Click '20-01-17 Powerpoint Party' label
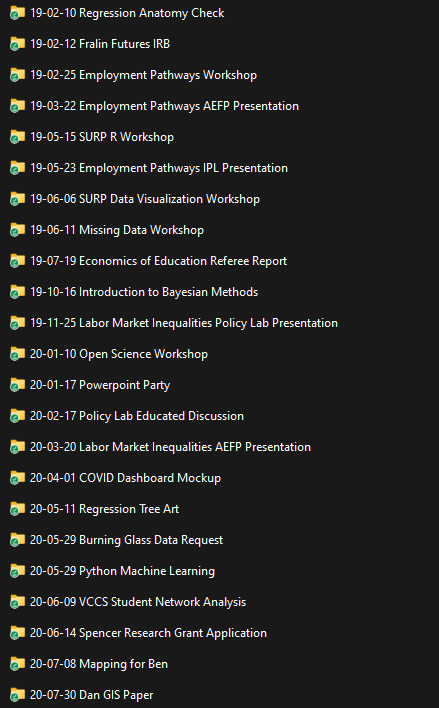The width and height of the screenshot is (439, 708). click(x=100, y=385)
